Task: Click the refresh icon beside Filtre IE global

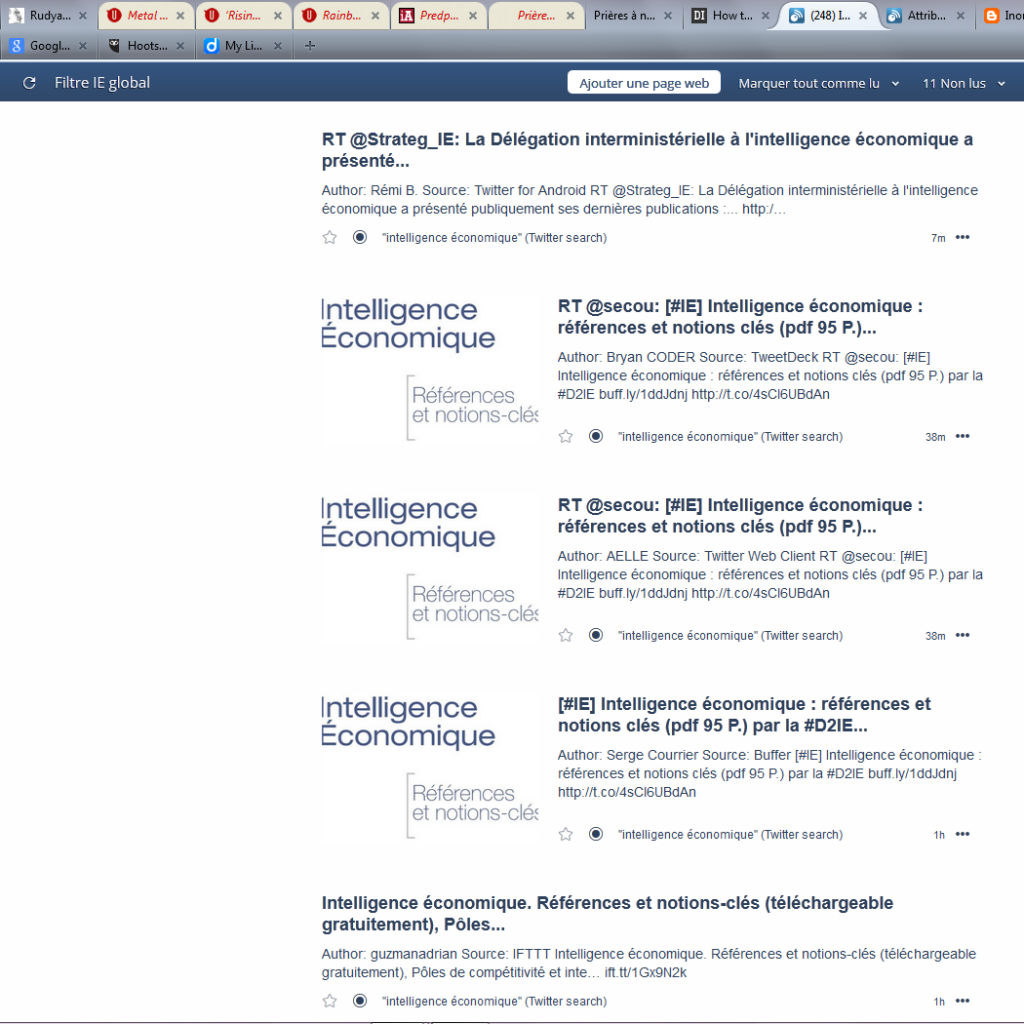Action: click(29, 83)
